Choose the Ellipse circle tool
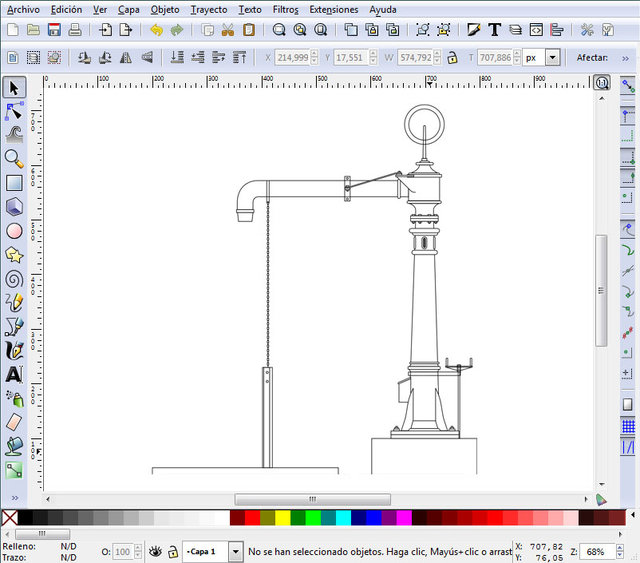This screenshot has height=563, width=640. (14, 231)
